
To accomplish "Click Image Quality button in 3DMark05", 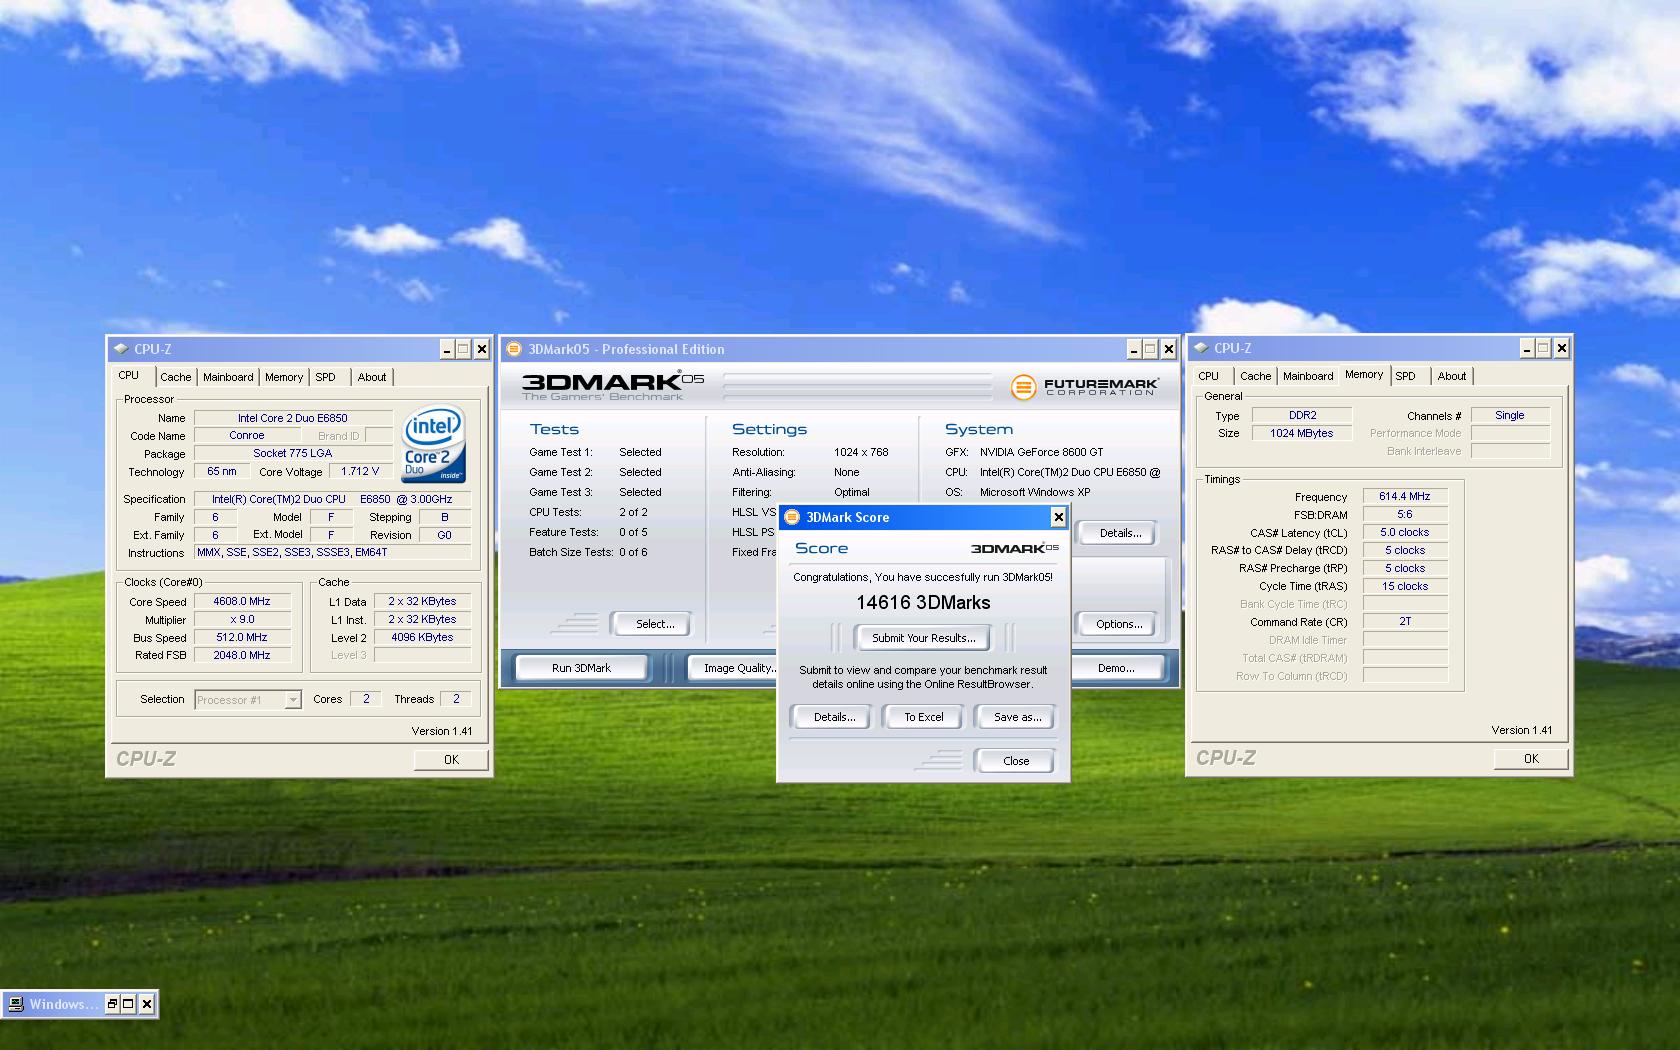I will pyautogui.click(x=733, y=668).
